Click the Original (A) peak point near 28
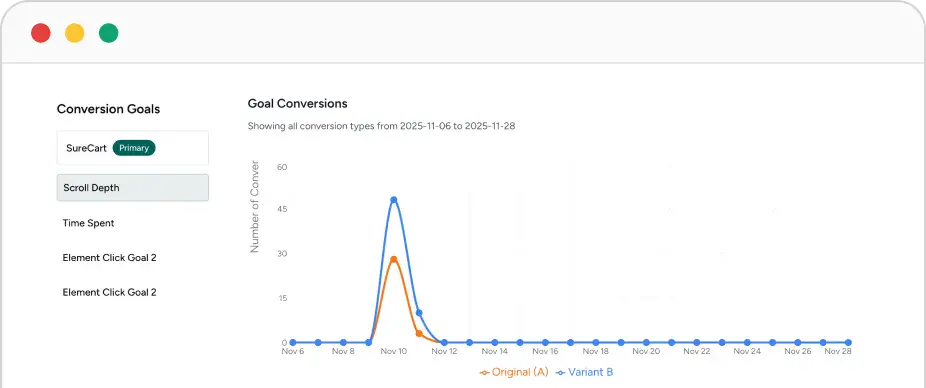926x388 pixels. coord(394,259)
